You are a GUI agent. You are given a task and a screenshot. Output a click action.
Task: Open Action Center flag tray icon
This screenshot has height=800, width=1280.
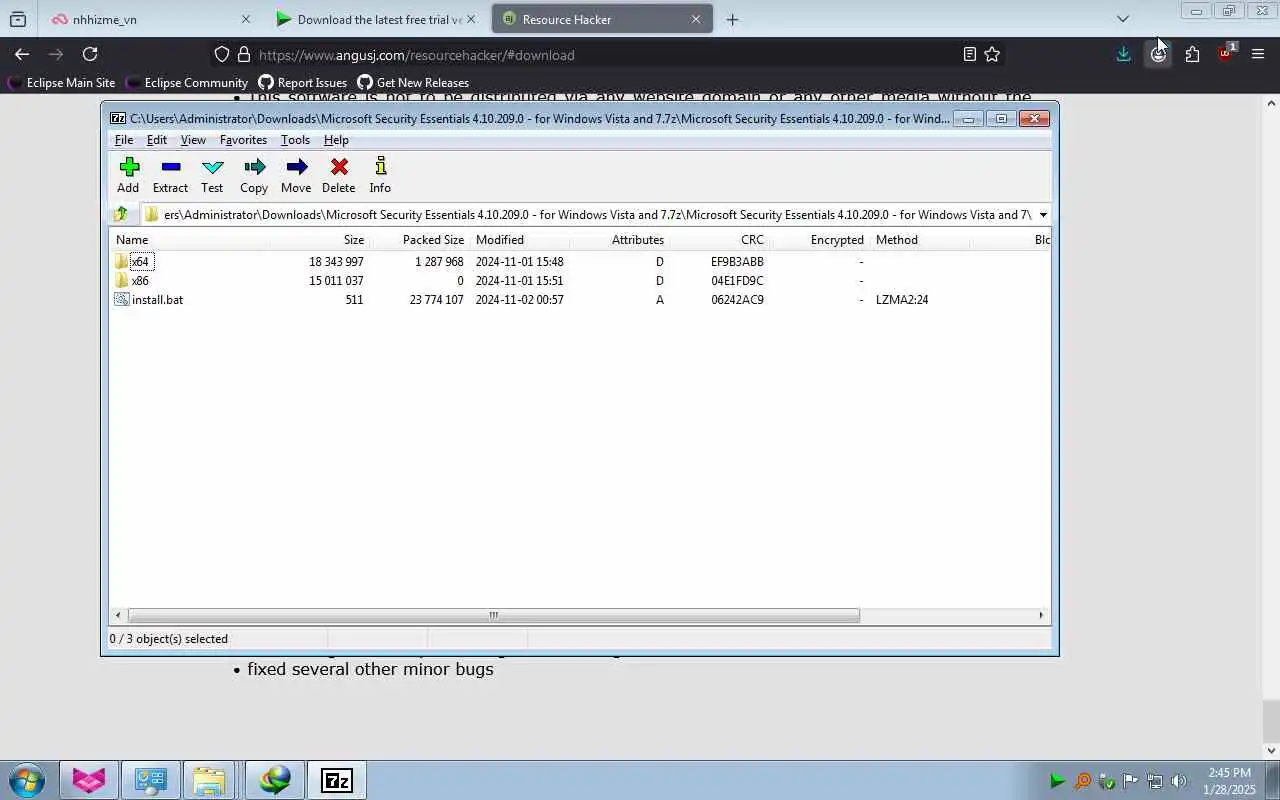pos(1131,781)
